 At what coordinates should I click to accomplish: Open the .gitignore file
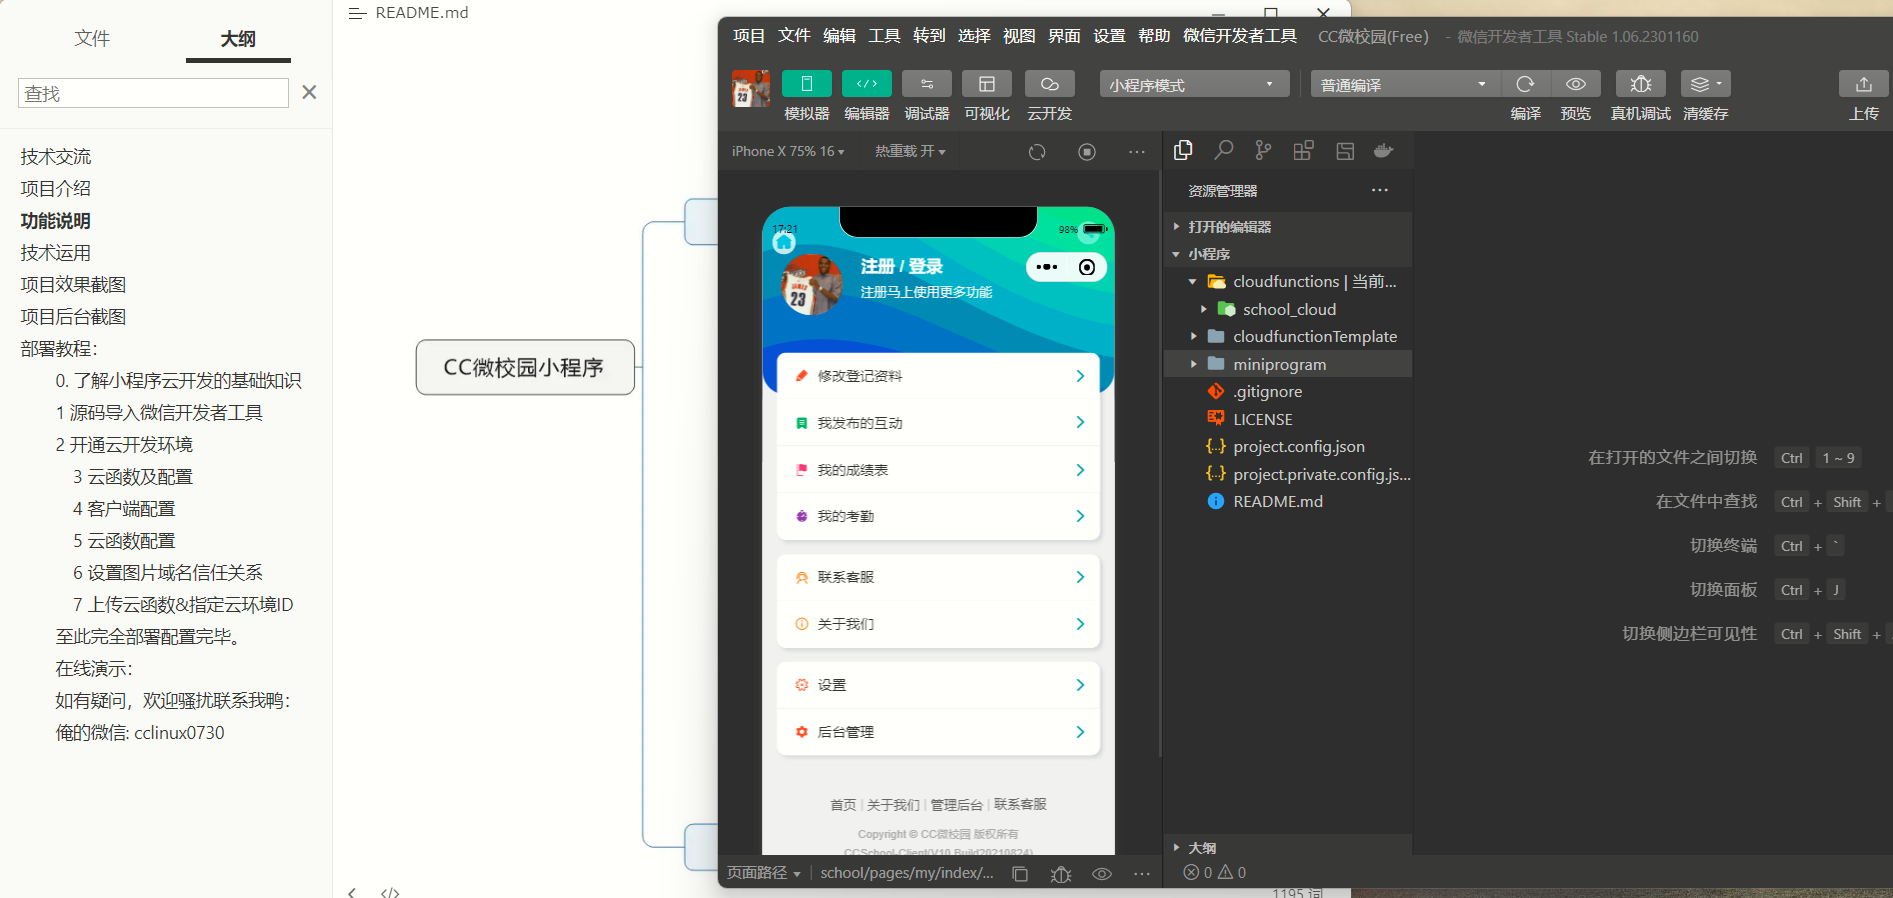[1288, 392]
